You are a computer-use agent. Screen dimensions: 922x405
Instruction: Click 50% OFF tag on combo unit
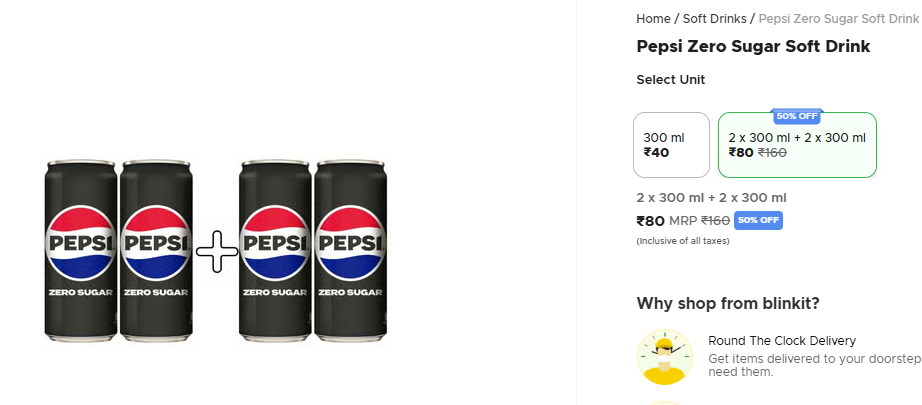tap(797, 116)
